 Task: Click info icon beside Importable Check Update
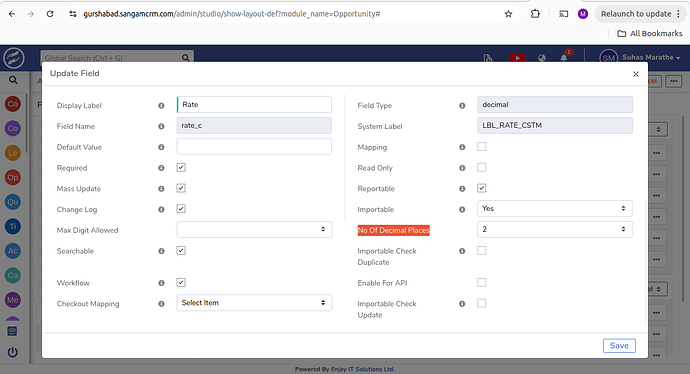[x=462, y=304]
